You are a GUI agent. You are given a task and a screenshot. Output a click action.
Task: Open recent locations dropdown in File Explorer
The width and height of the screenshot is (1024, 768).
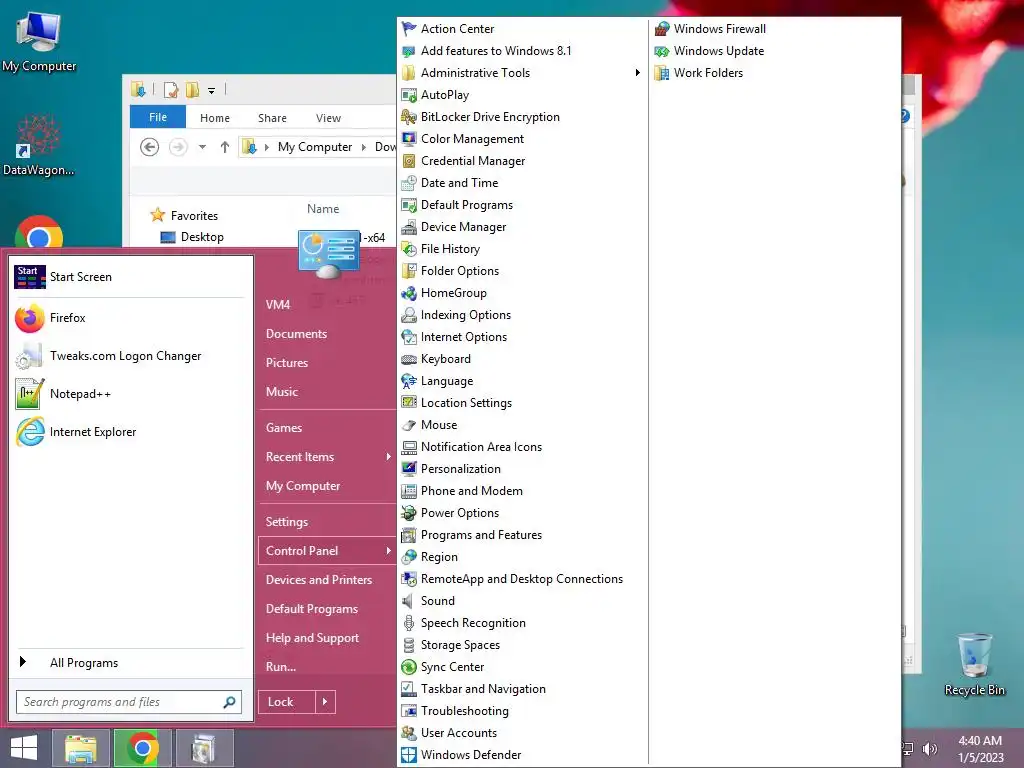click(202, 147)
